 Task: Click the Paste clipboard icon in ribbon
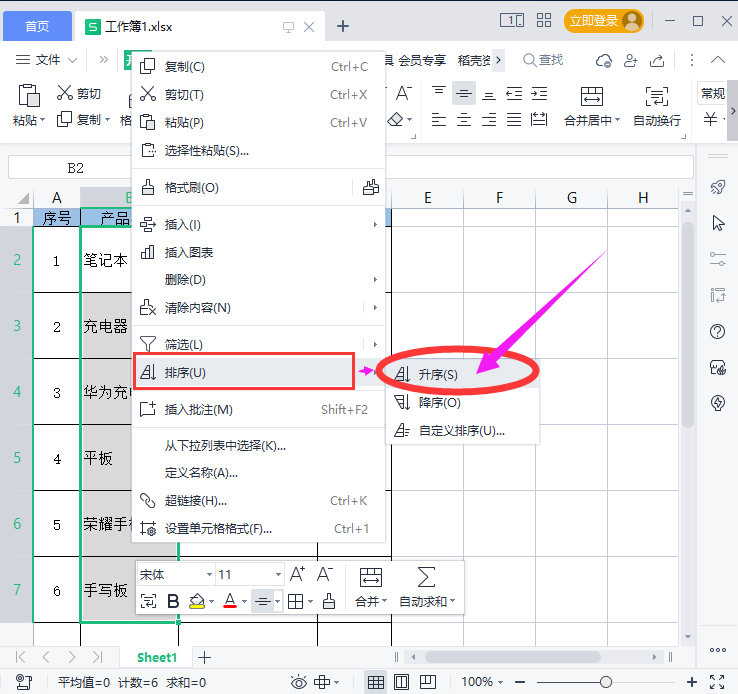[29, 96]
